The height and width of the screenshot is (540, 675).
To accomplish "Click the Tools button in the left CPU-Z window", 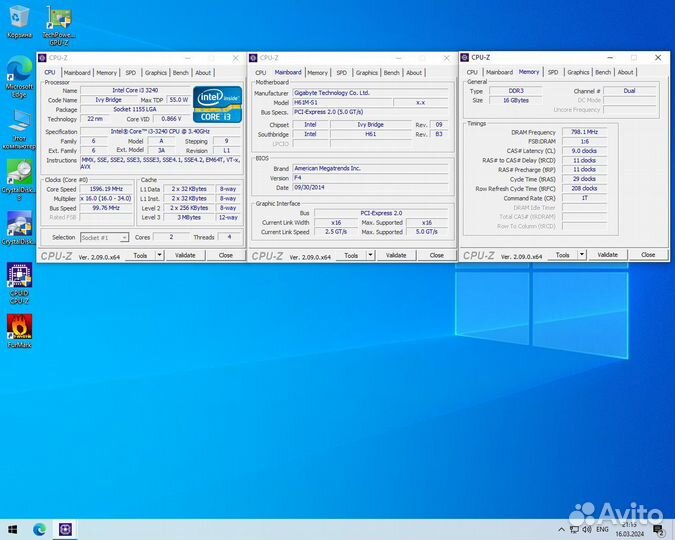I will [140, 255].
